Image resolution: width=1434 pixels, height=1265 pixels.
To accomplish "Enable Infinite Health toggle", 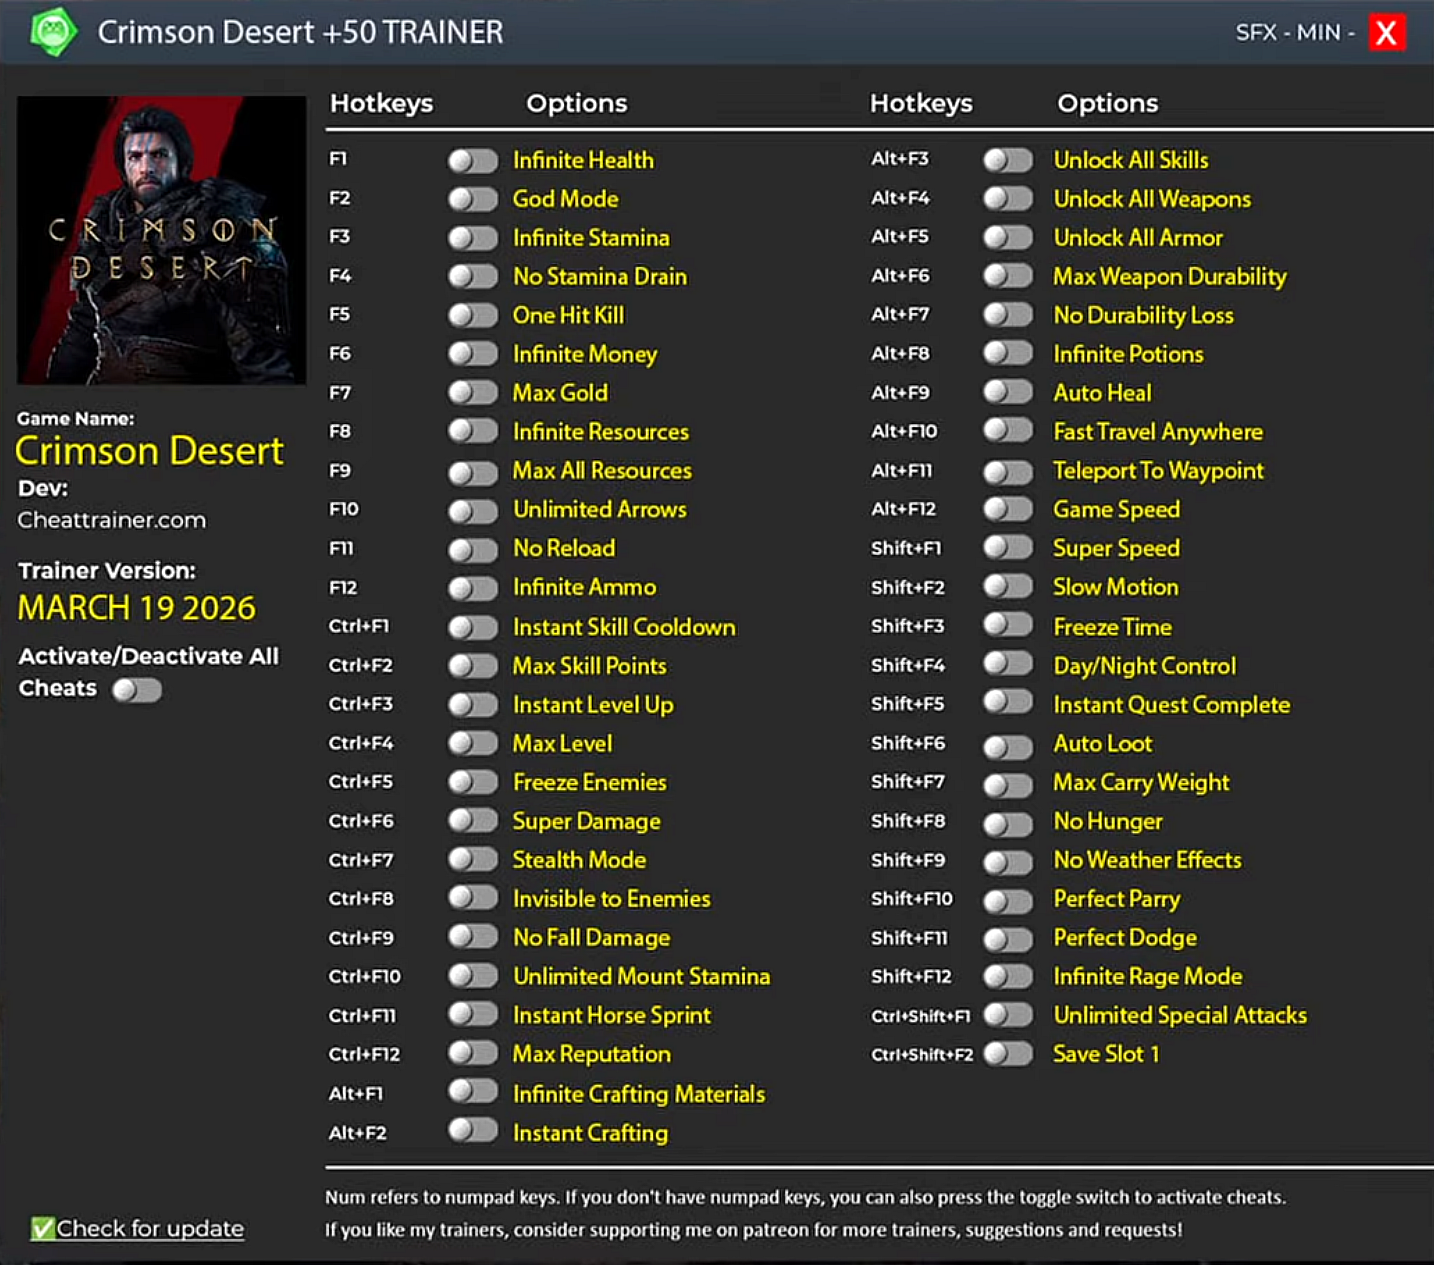I will tap(473, 160).
